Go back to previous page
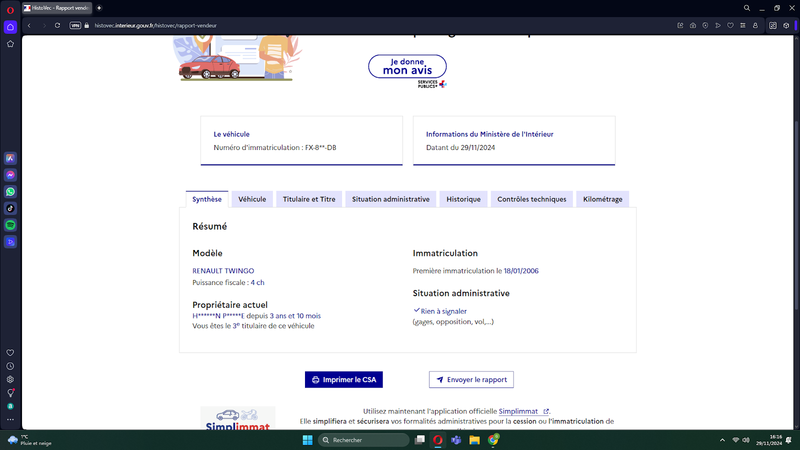The width and height of the screenshot is (800, 450). [x=29, y=26]
